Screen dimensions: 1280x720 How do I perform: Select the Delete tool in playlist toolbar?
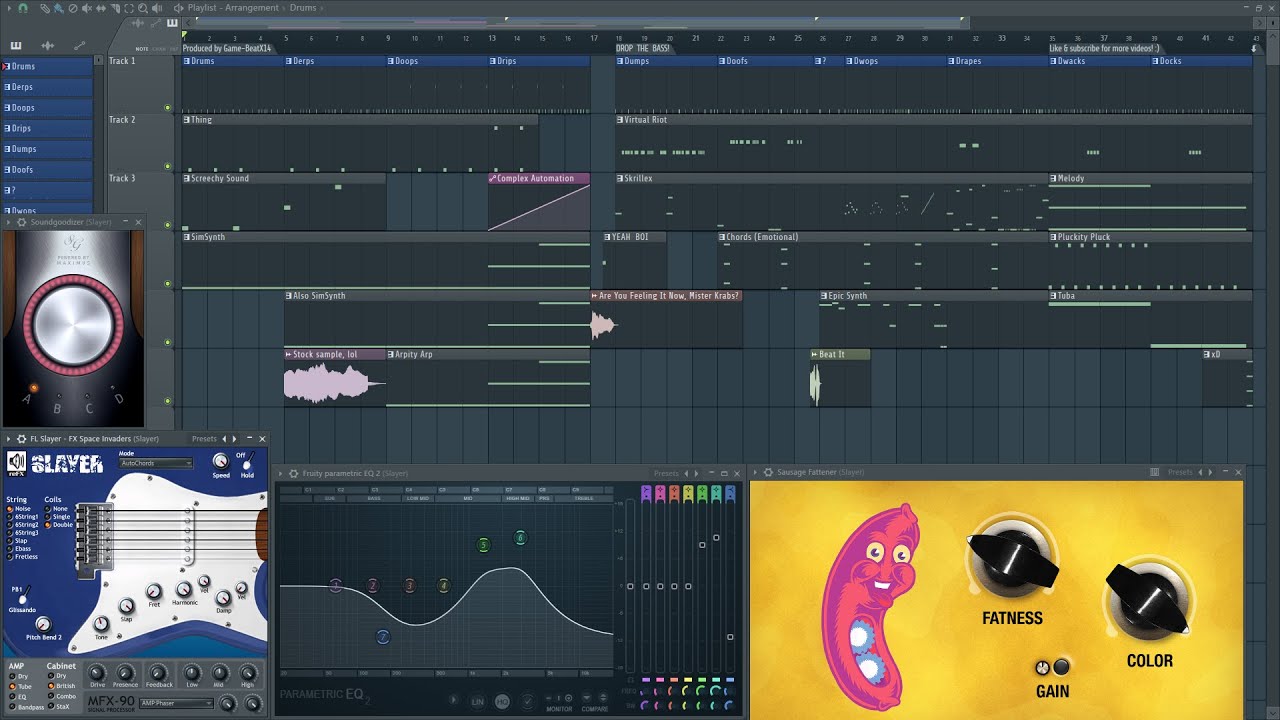pyautogui.click(x=73, y=8)
